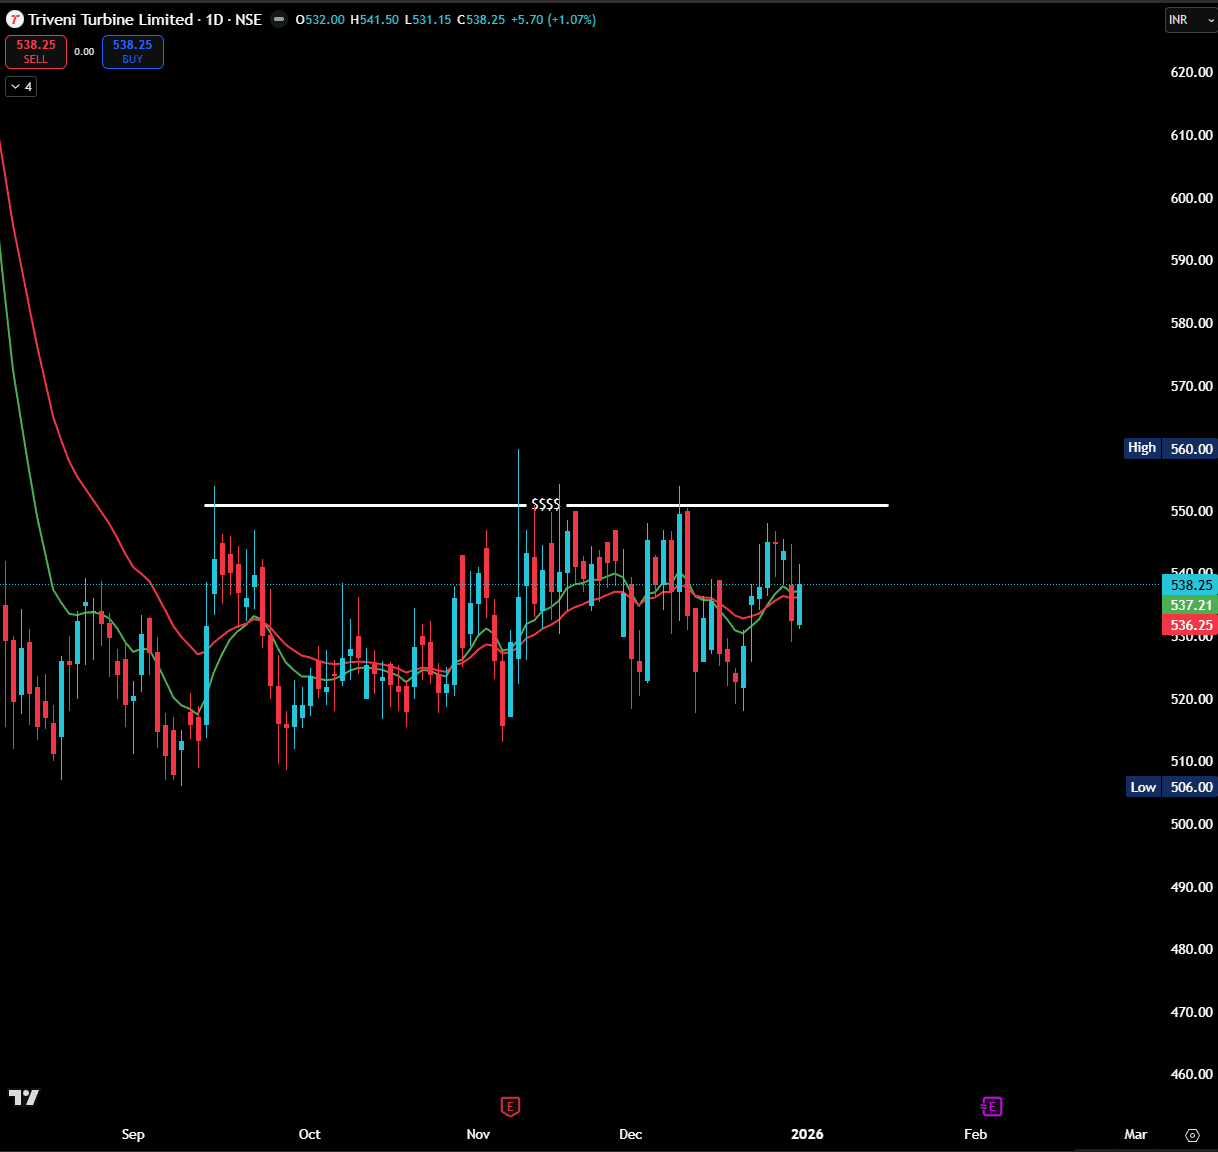Click the 538.25 BUY button
Image resolution: width=1218 pixels, height=1152 pixels.
pyautogui.click(x=132, y=52)
